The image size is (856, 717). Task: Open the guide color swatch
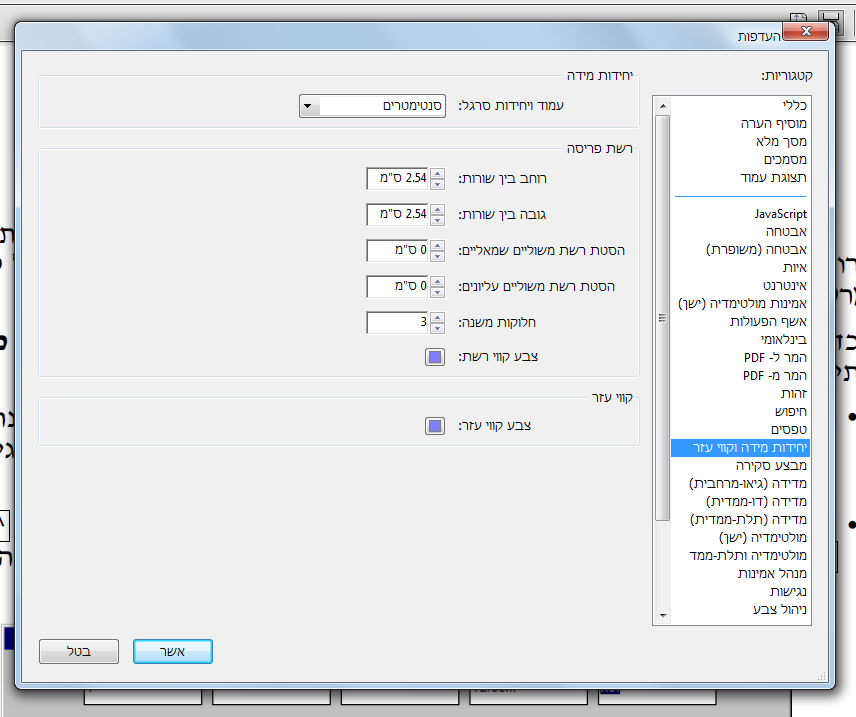(435, 426)
